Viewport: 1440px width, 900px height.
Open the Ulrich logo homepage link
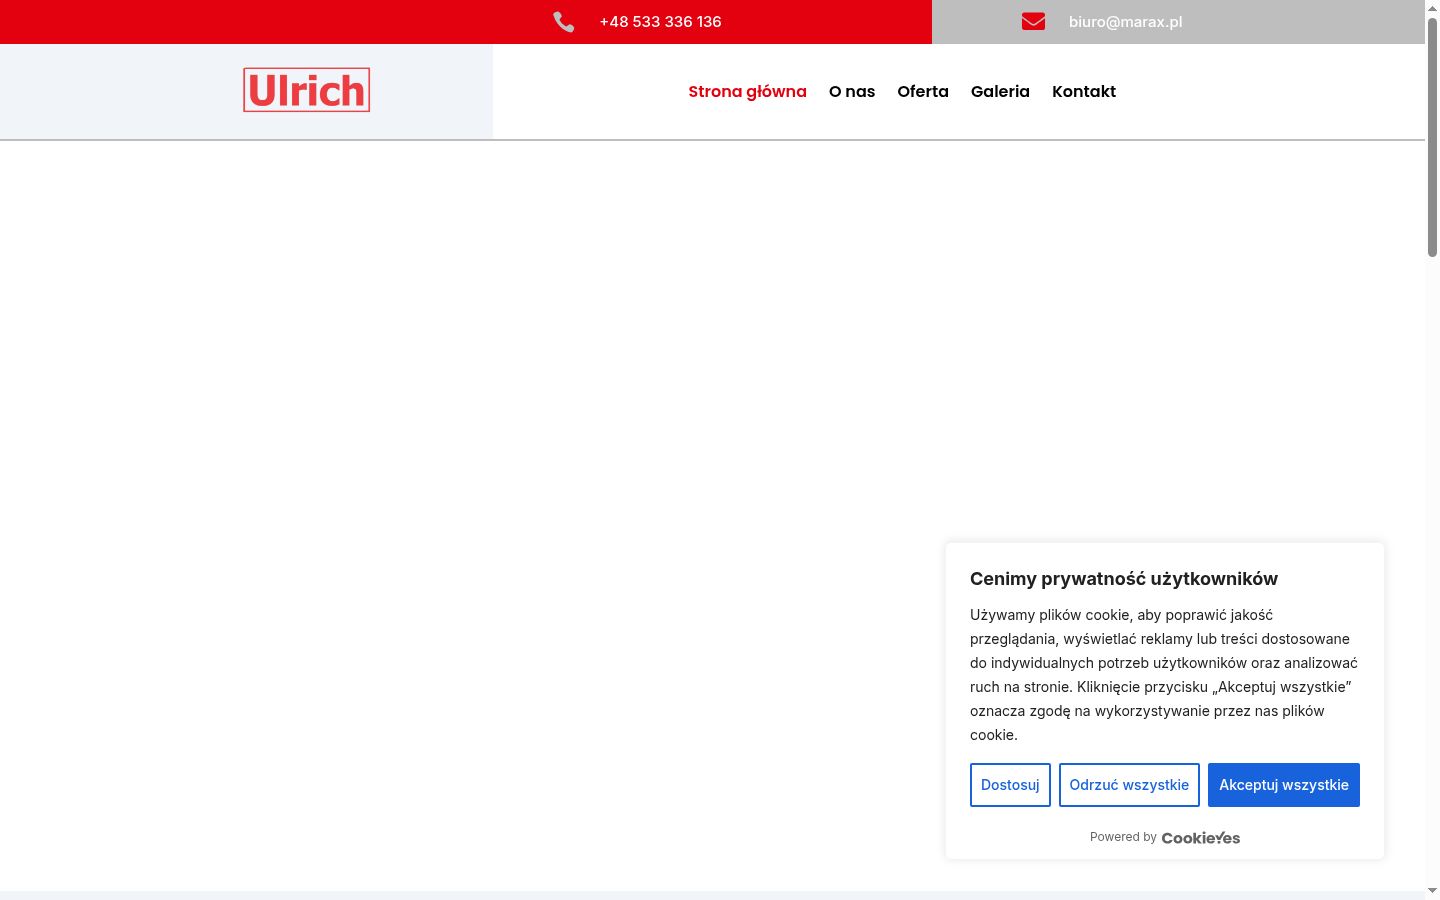(x=306, y=90)
